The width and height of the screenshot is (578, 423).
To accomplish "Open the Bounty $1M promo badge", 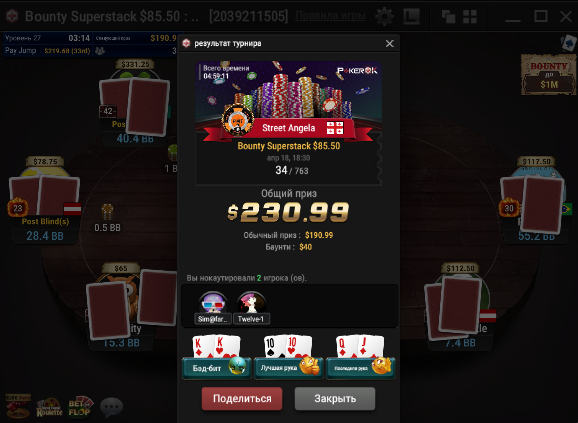I will point(549,75).
